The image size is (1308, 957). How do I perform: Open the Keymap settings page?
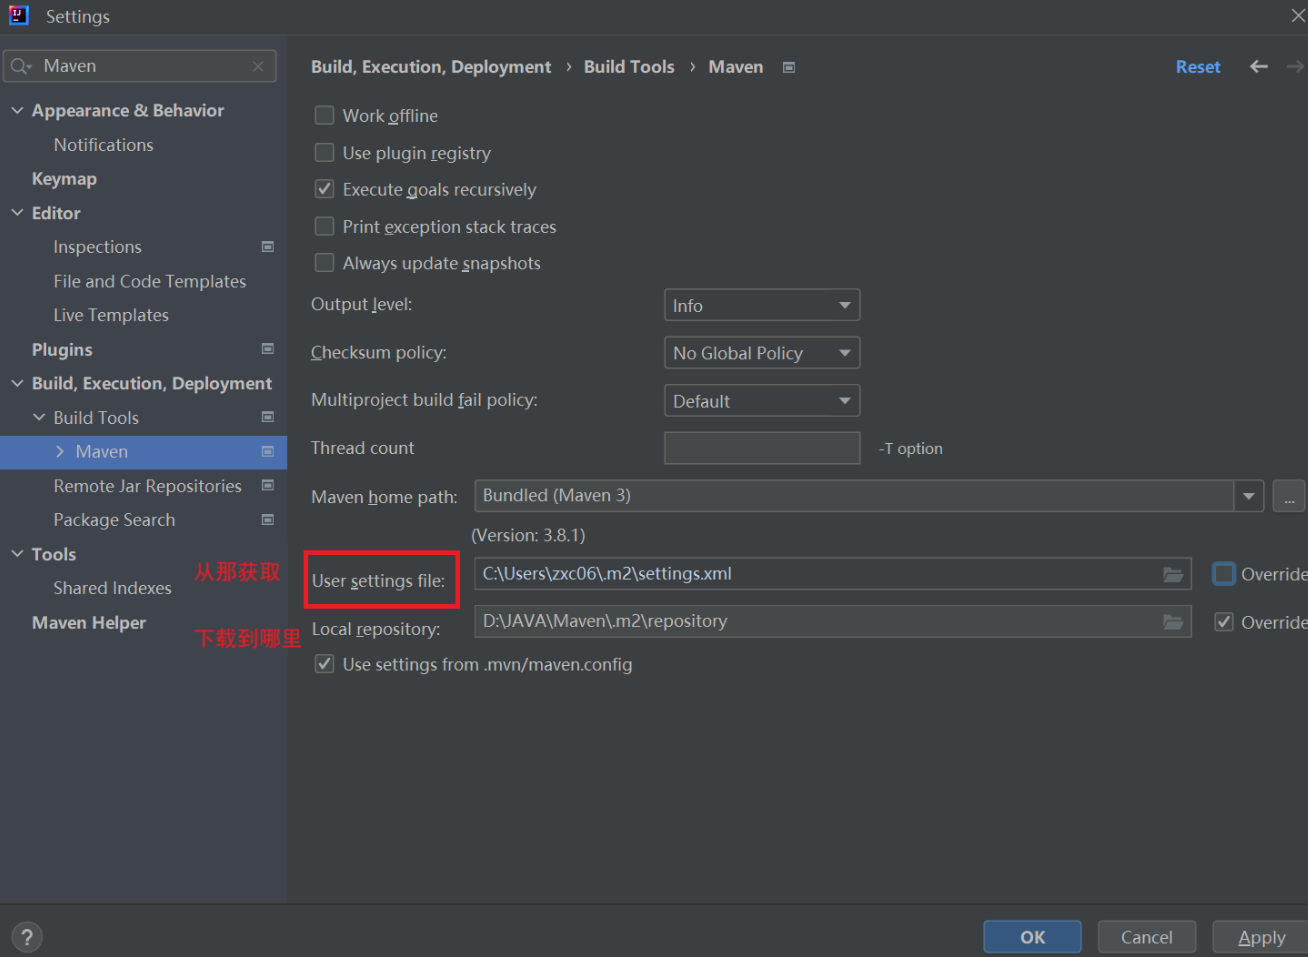click(x=64, y=179)
